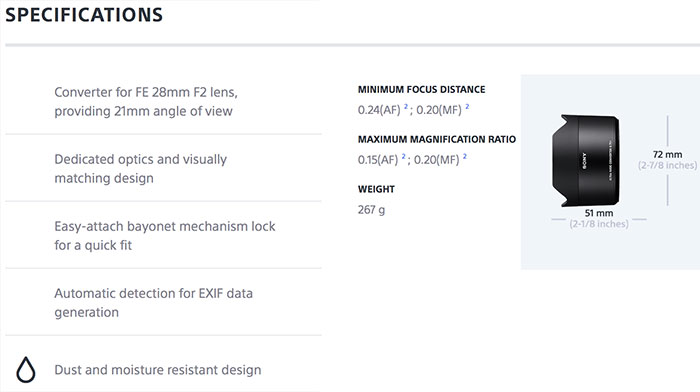Click the 267 g weight value
This screenshot has width=700, height=392.
[x=371, y=209]
